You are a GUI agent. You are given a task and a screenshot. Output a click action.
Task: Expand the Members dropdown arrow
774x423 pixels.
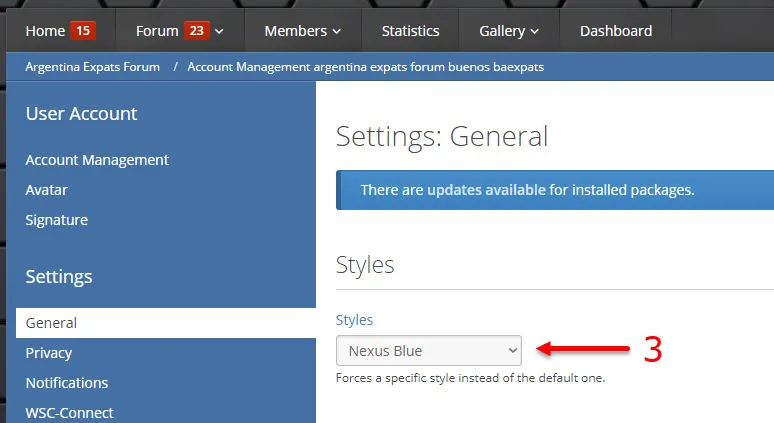coord(336,32)
